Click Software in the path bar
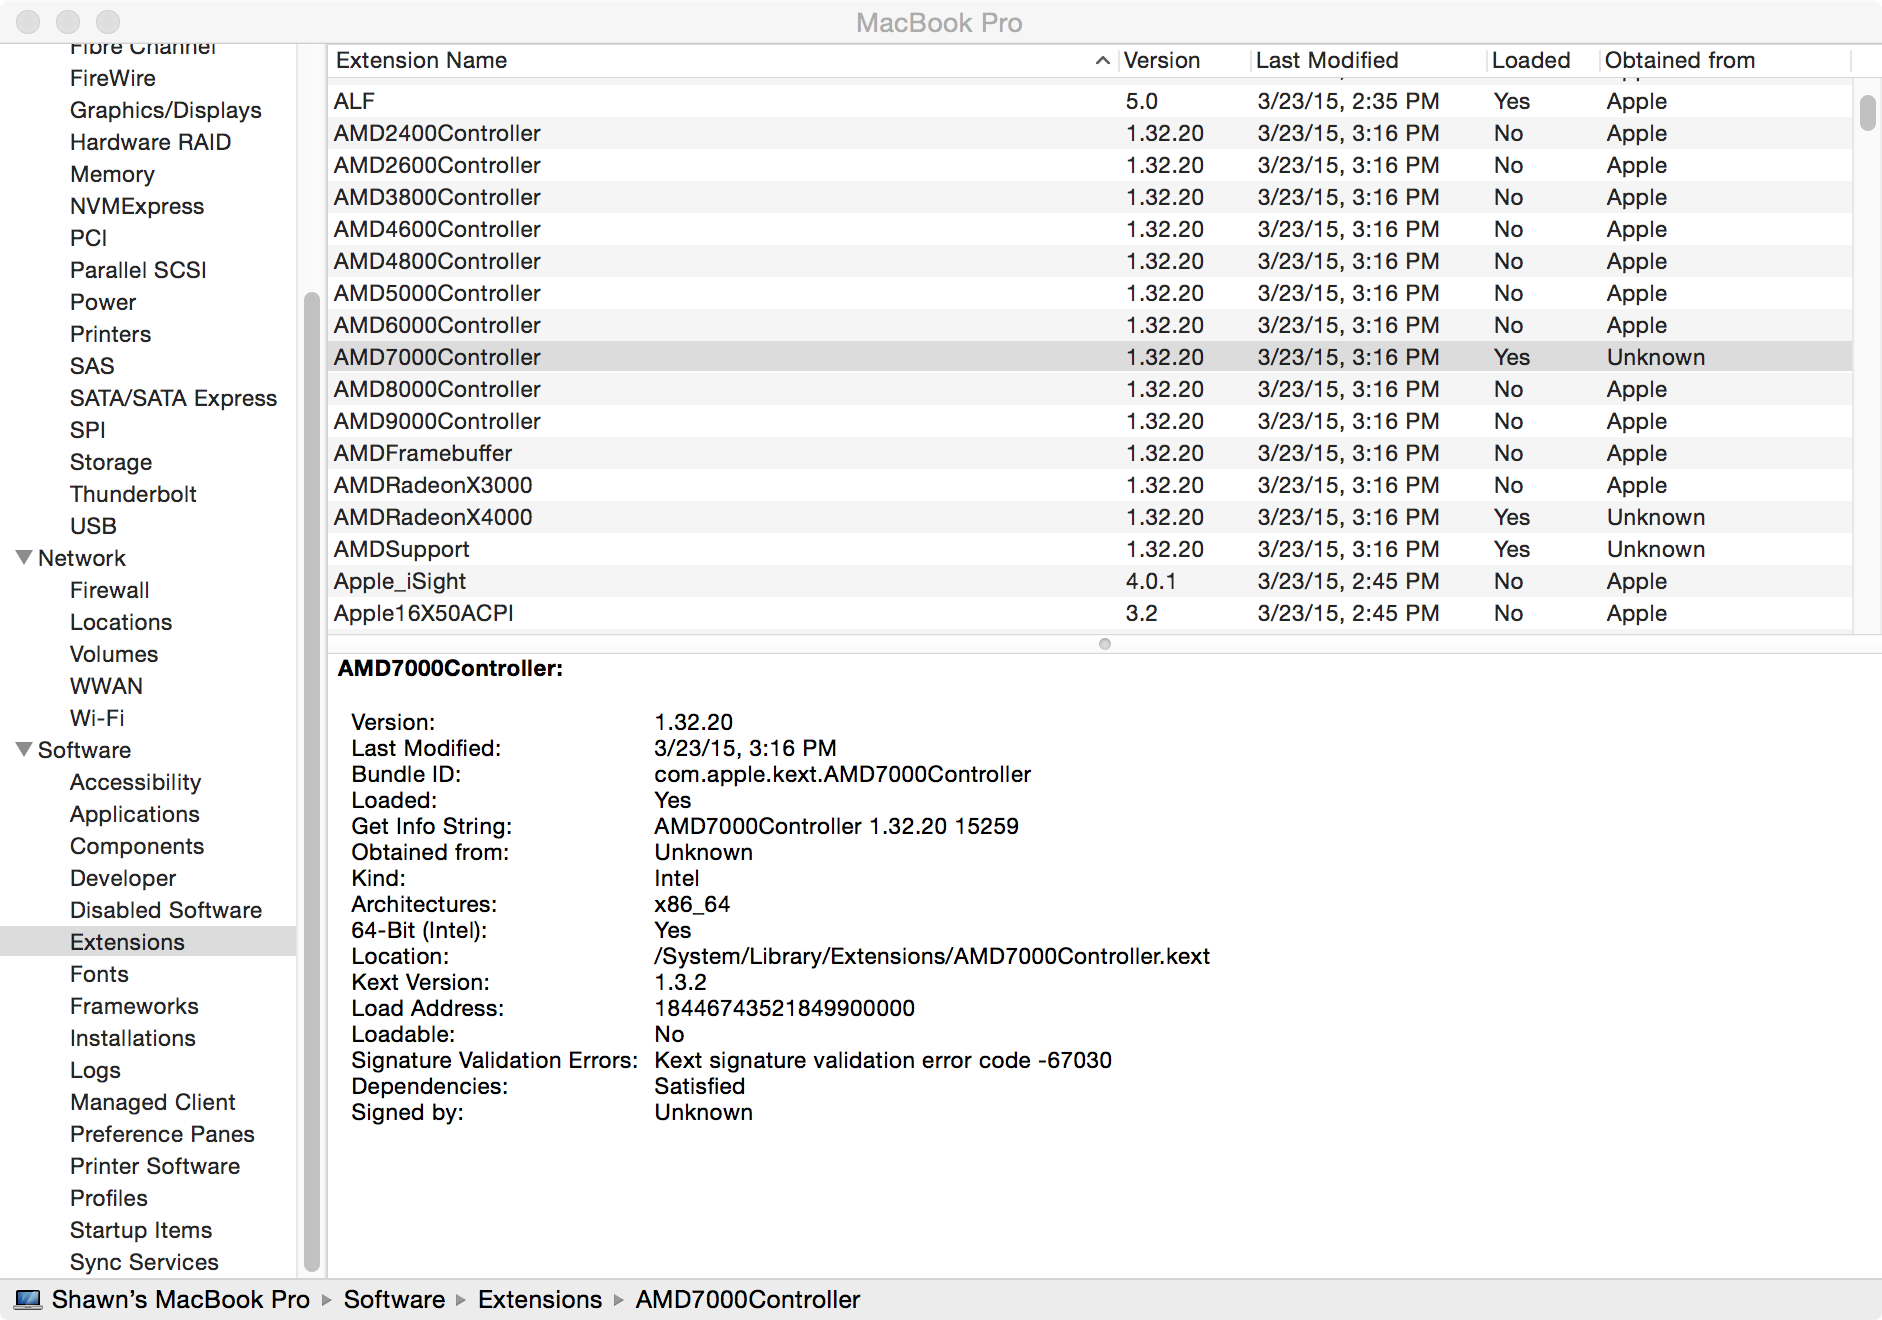 pos(394,1299)
